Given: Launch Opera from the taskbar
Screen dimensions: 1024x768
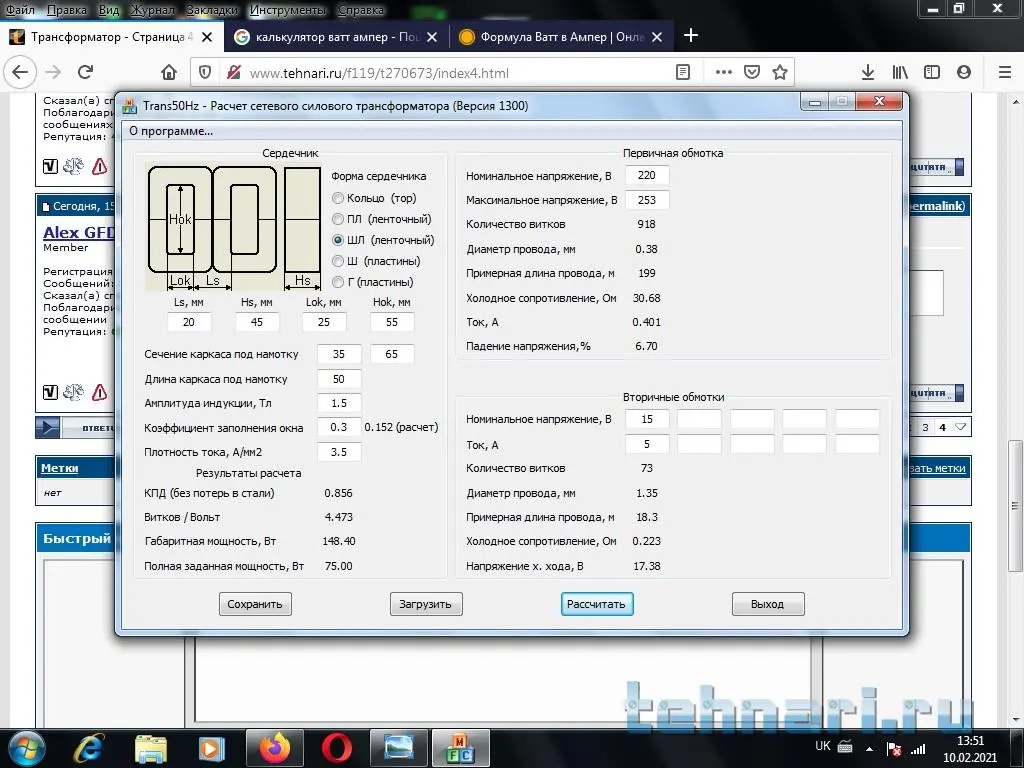Looking at the screenshot, I should 336,746.
